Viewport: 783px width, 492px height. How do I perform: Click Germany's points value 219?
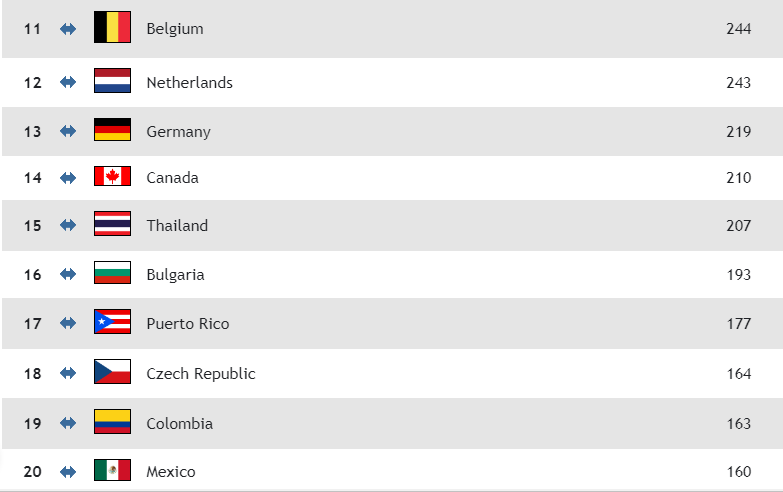tap(738, 132)
